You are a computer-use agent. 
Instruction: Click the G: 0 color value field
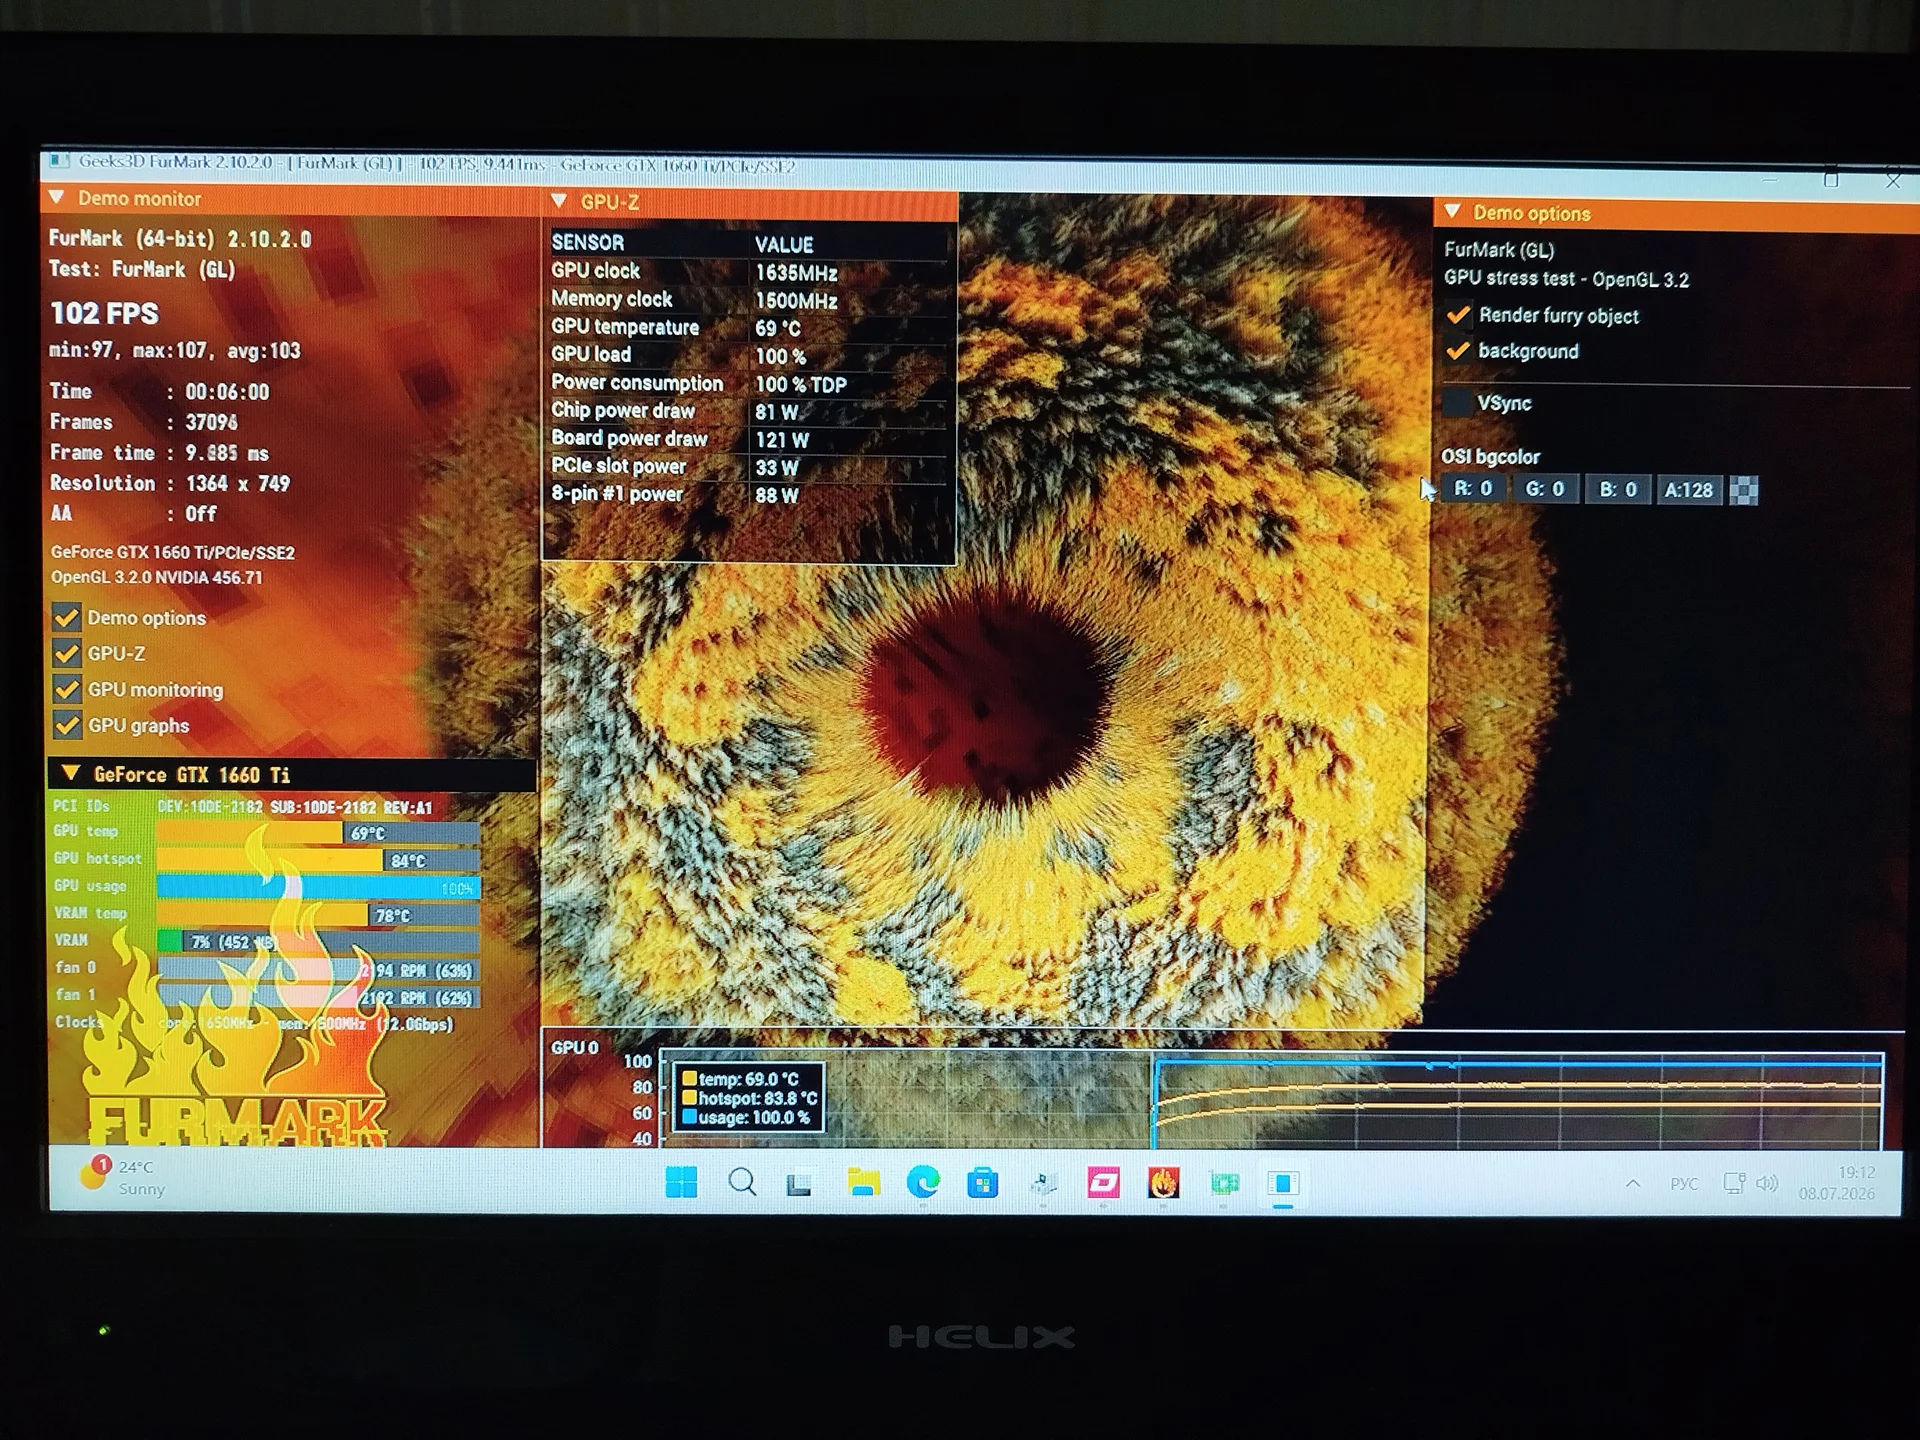(x=1545, y=489)
